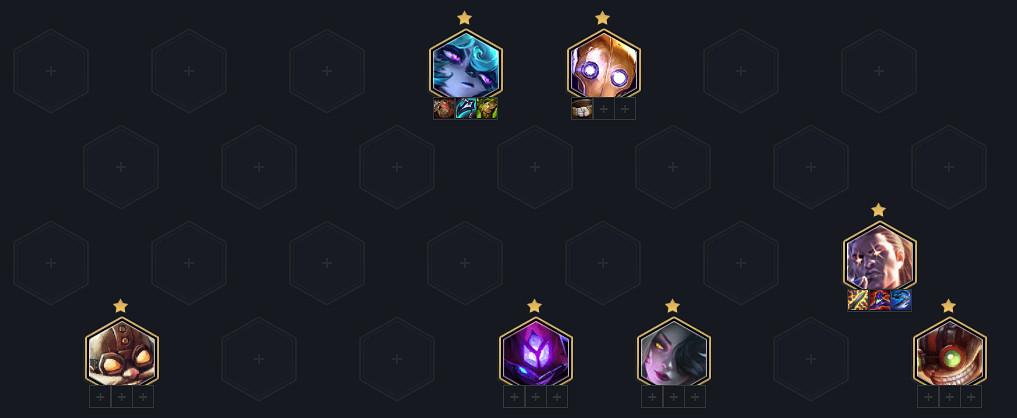Select the belt item under Blitzcrank
The width and height of the screenshot is (1017, 418).
pos(582,108)
